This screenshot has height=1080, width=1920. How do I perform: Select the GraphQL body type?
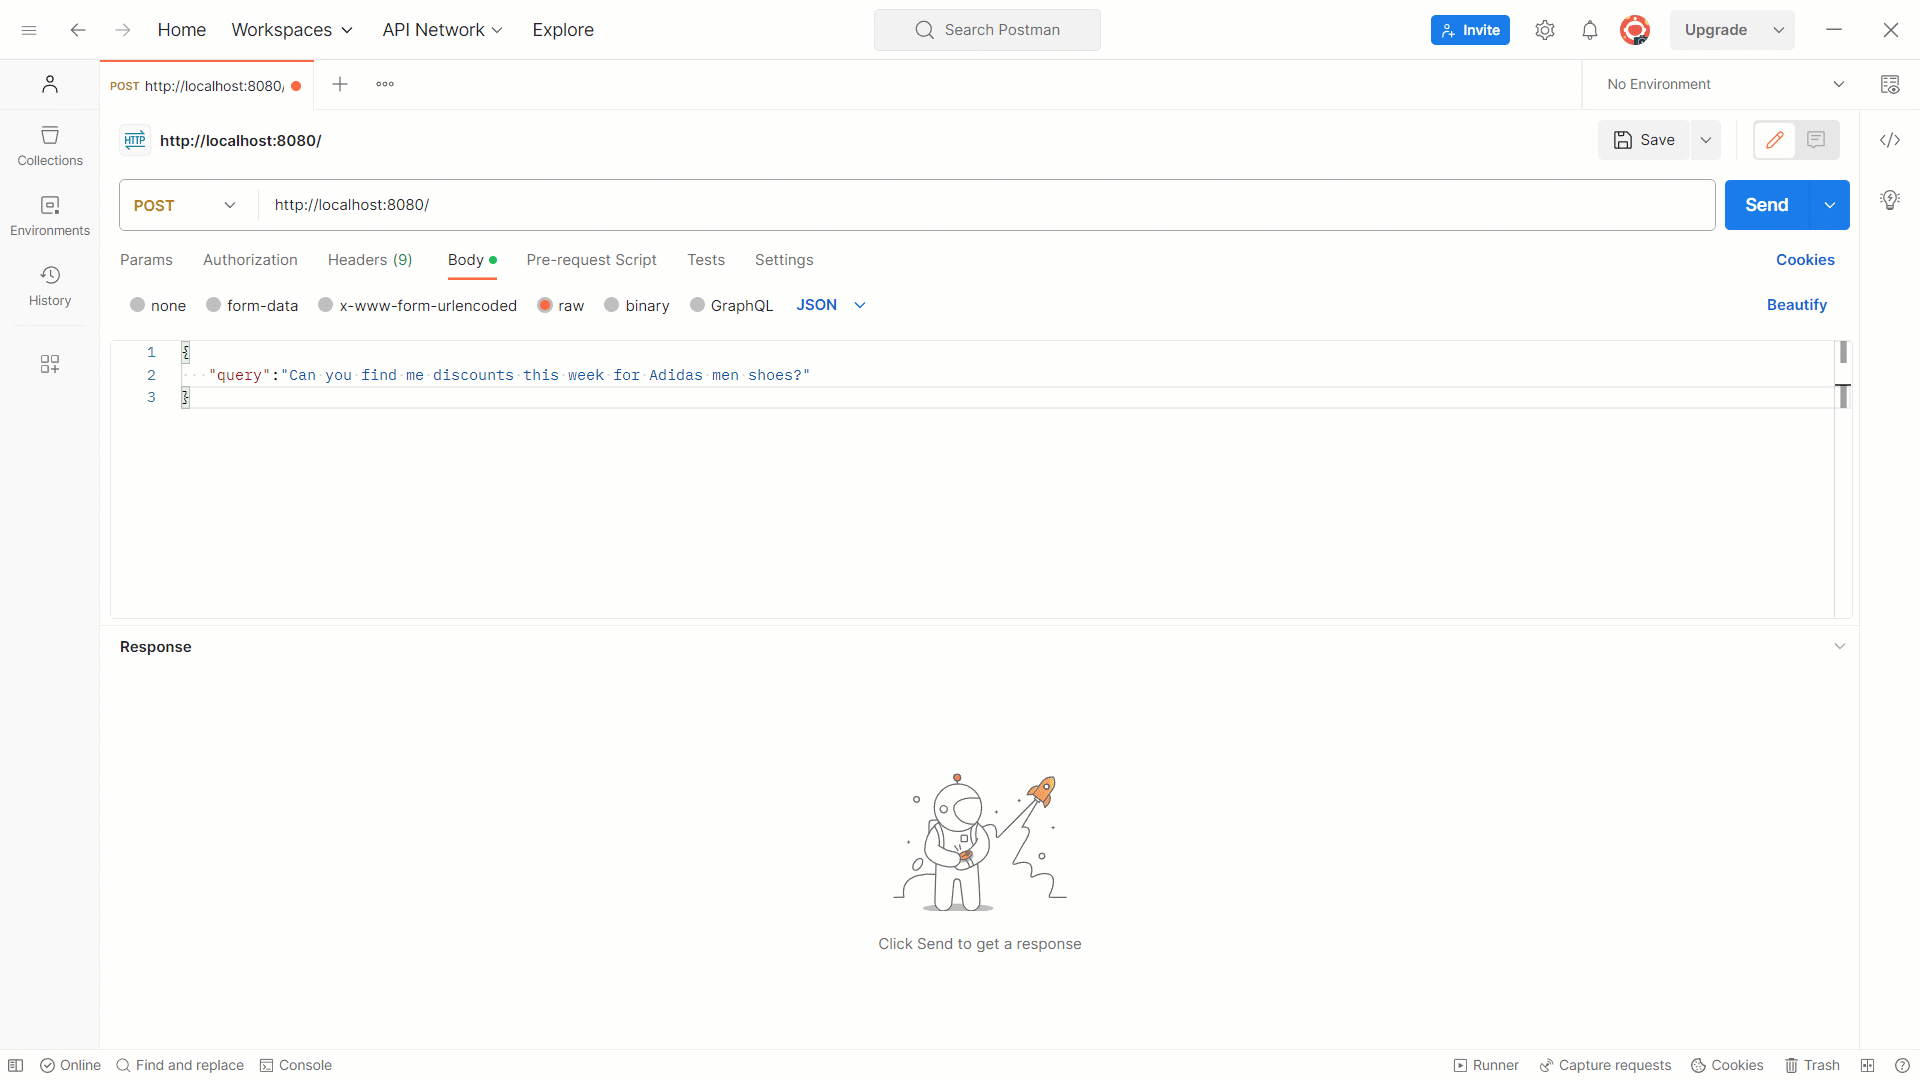[732, 305]
